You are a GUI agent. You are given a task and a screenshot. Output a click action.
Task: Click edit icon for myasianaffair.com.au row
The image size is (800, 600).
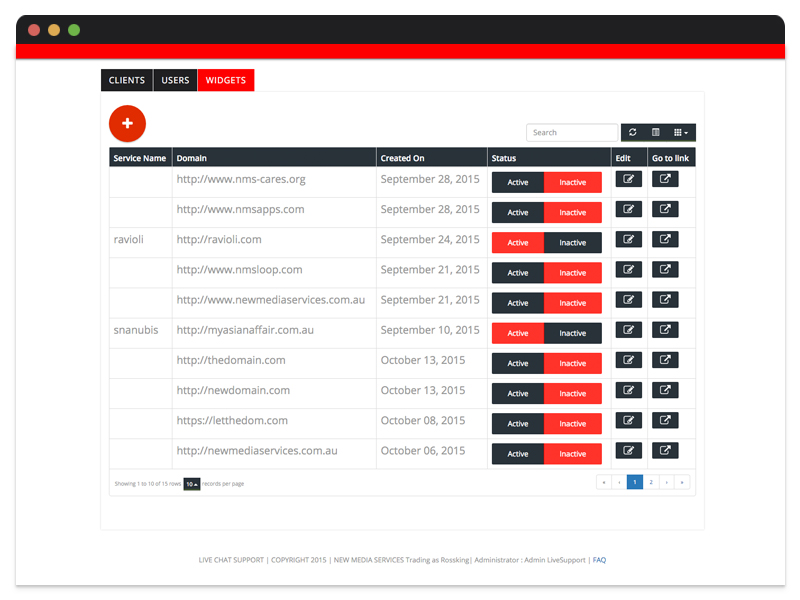click(628, 330)
